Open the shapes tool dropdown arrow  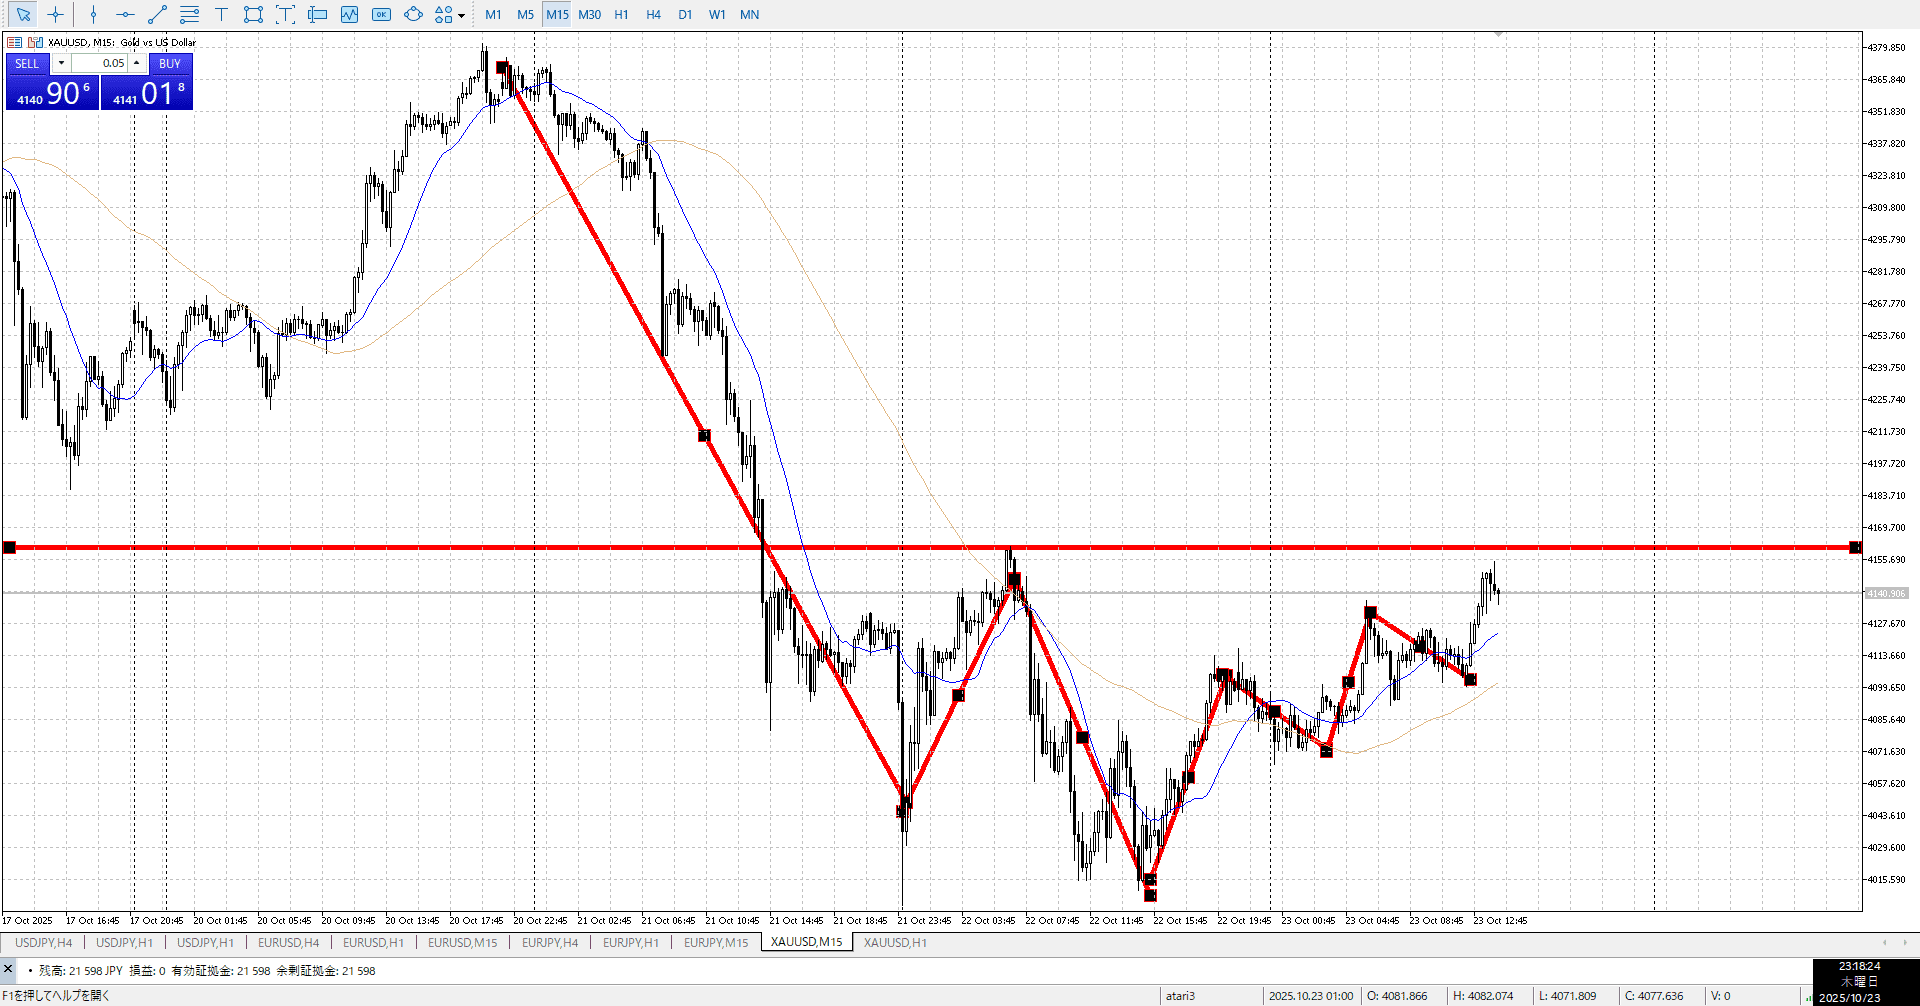coord(461,15)
